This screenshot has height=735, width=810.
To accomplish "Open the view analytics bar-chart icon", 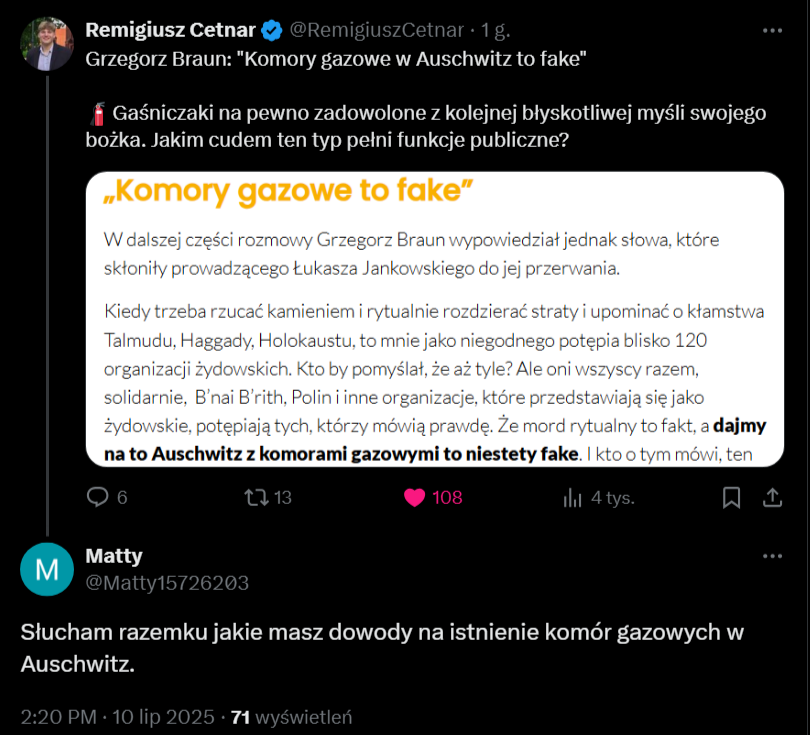I will click(573, 497).
